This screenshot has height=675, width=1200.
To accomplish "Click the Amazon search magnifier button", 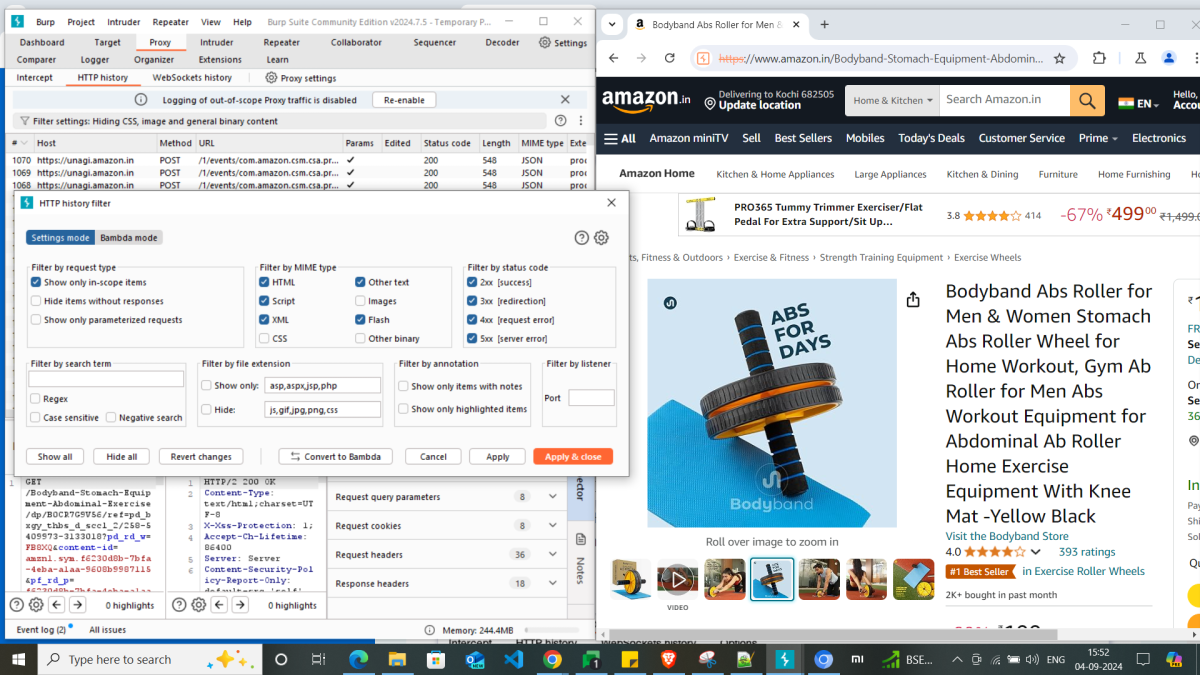I will 1085,100.
